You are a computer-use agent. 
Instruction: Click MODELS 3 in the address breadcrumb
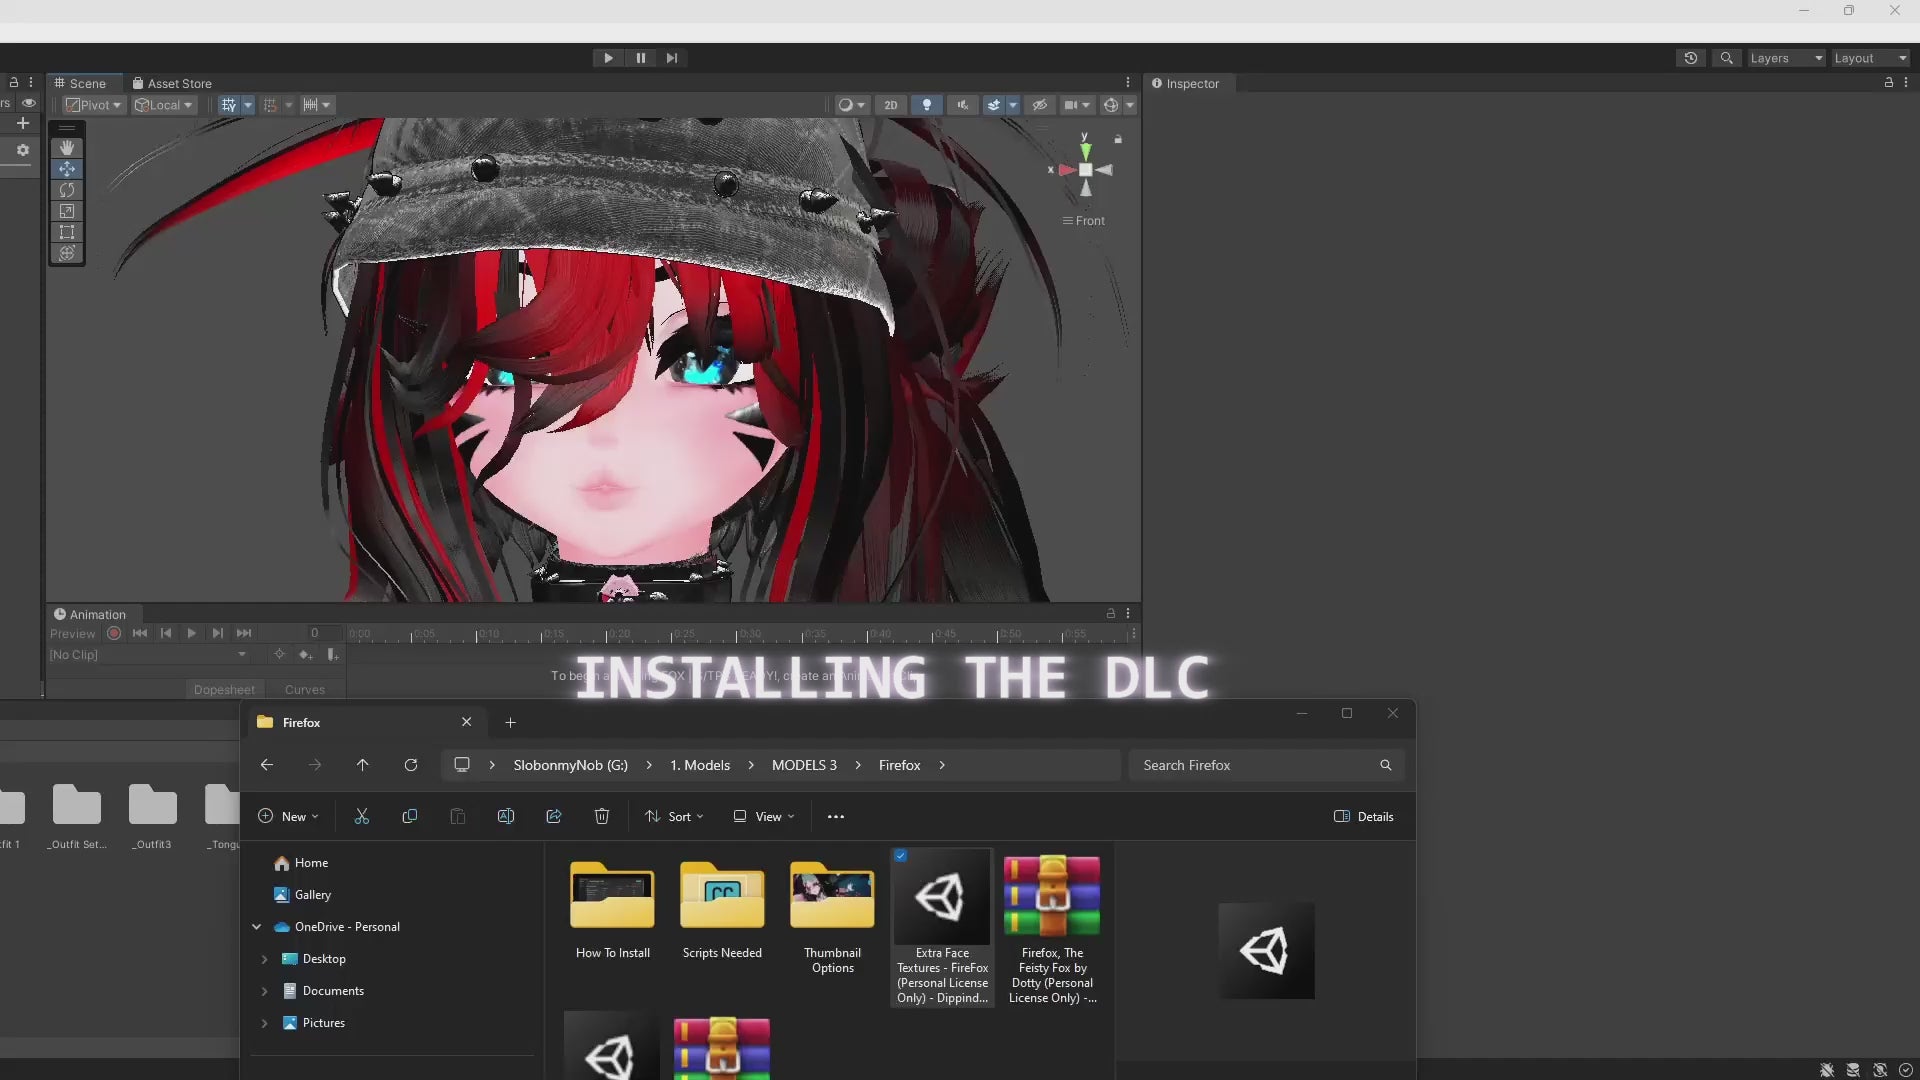click(804, 765)
